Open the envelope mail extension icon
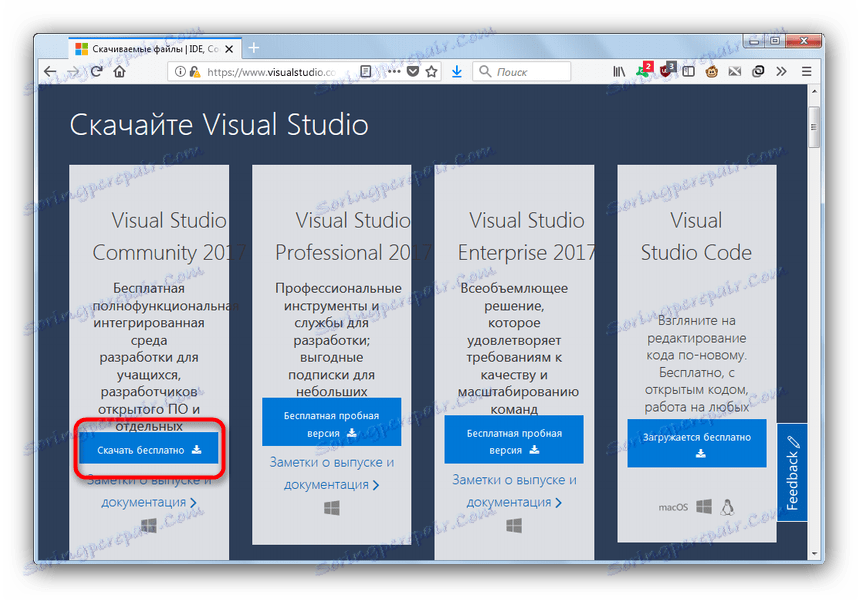This screenshot has height=600, width=859. 735,71
